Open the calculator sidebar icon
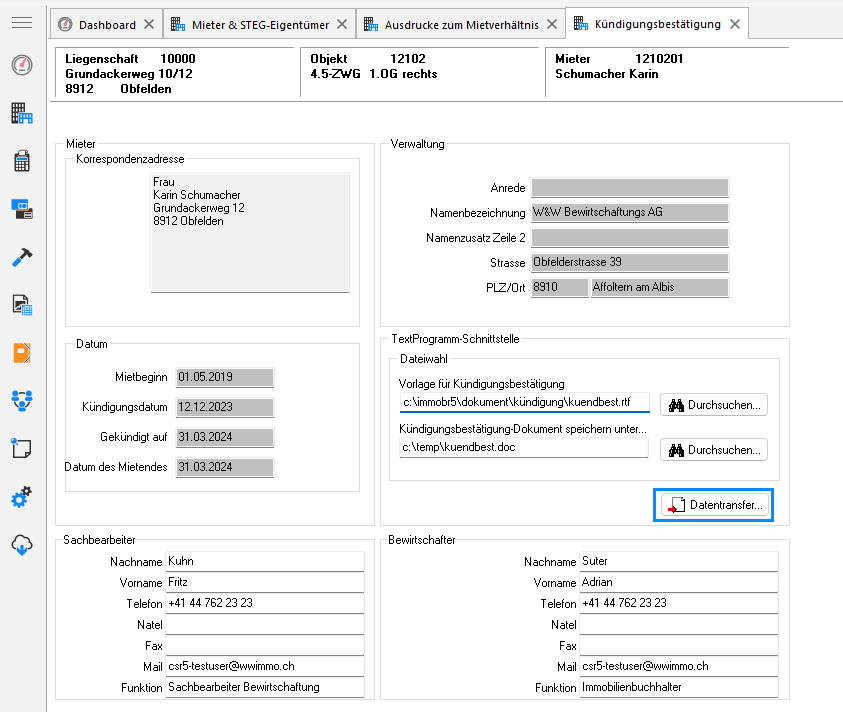 click(x=22, y=161)
